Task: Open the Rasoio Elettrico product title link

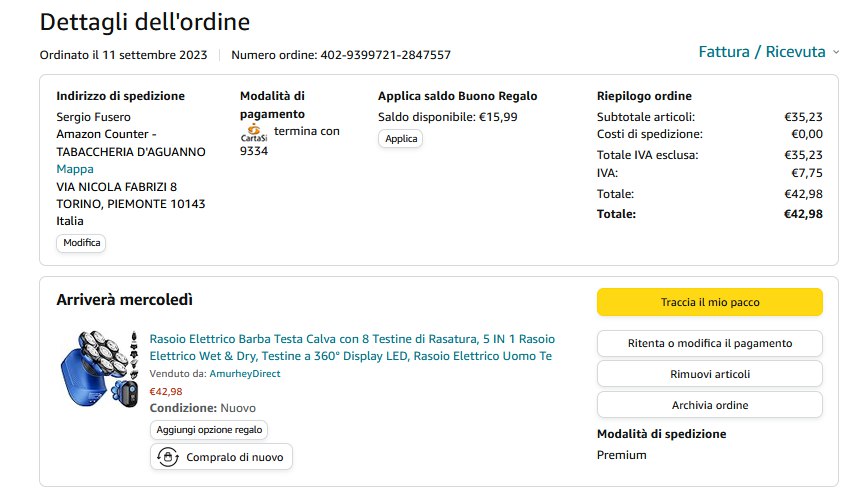Action: [x=352, y=347]
